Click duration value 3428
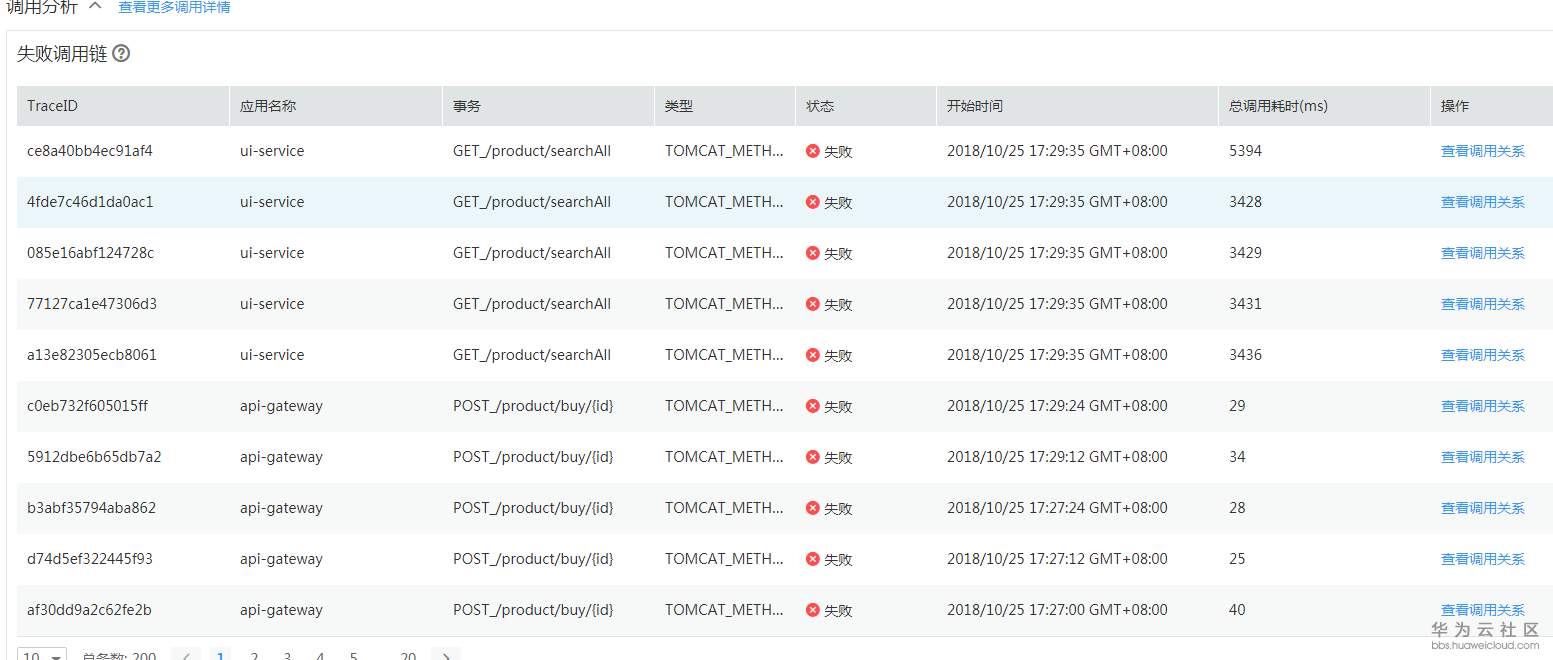This screenshot has height=660, width=1553. click(1246, 202)
